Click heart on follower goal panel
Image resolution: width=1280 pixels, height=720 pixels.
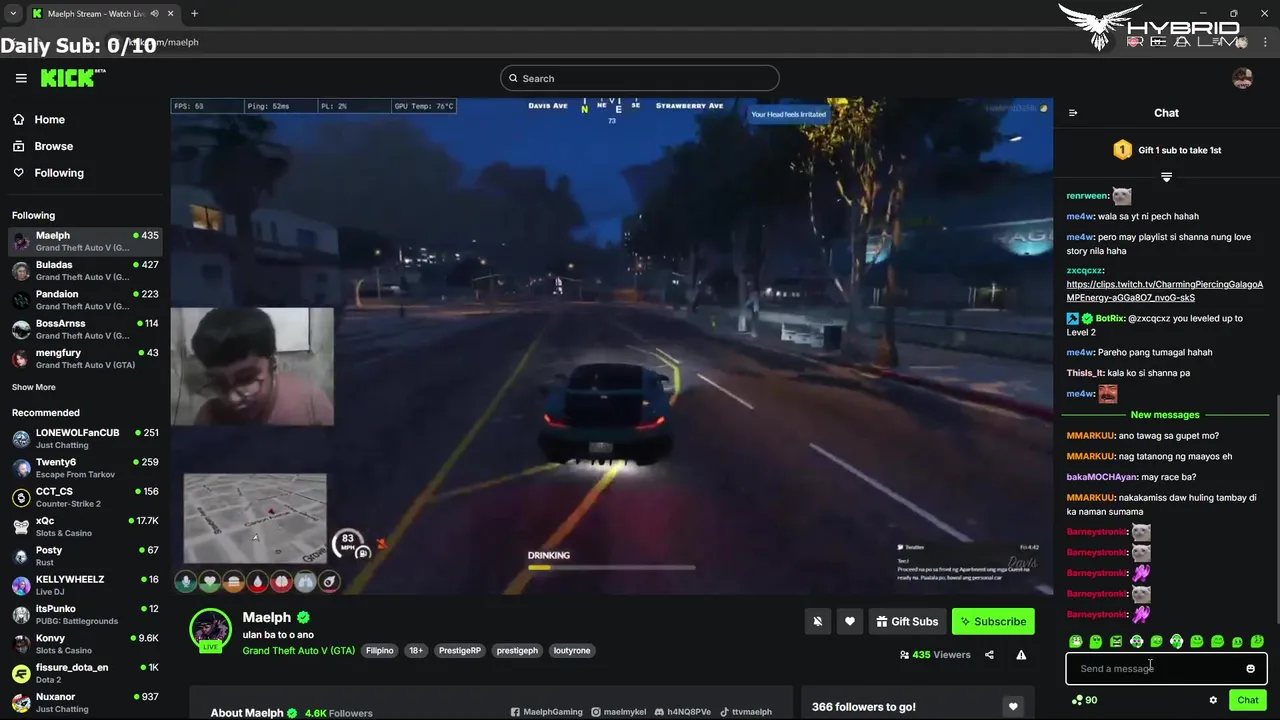[1013, 707]
